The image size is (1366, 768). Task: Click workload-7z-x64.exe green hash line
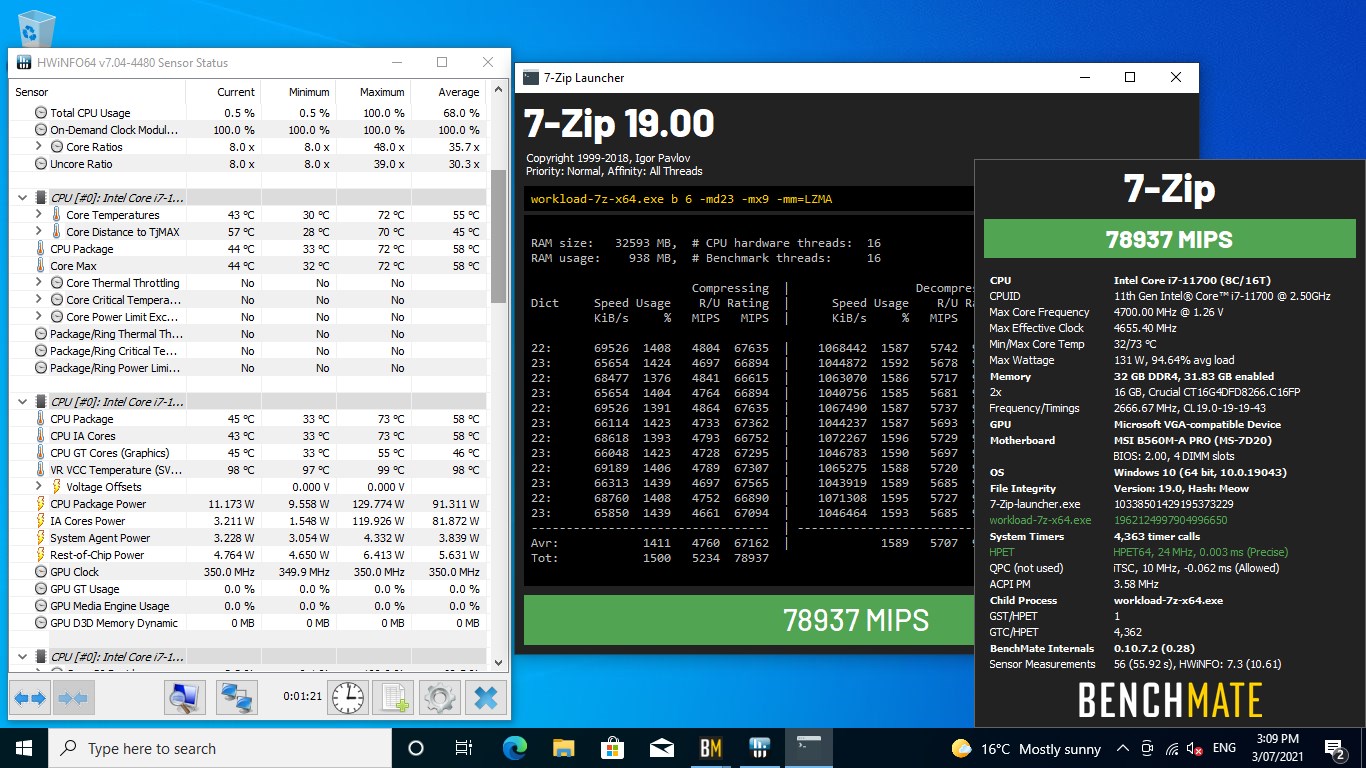(x=1108, y=520)
